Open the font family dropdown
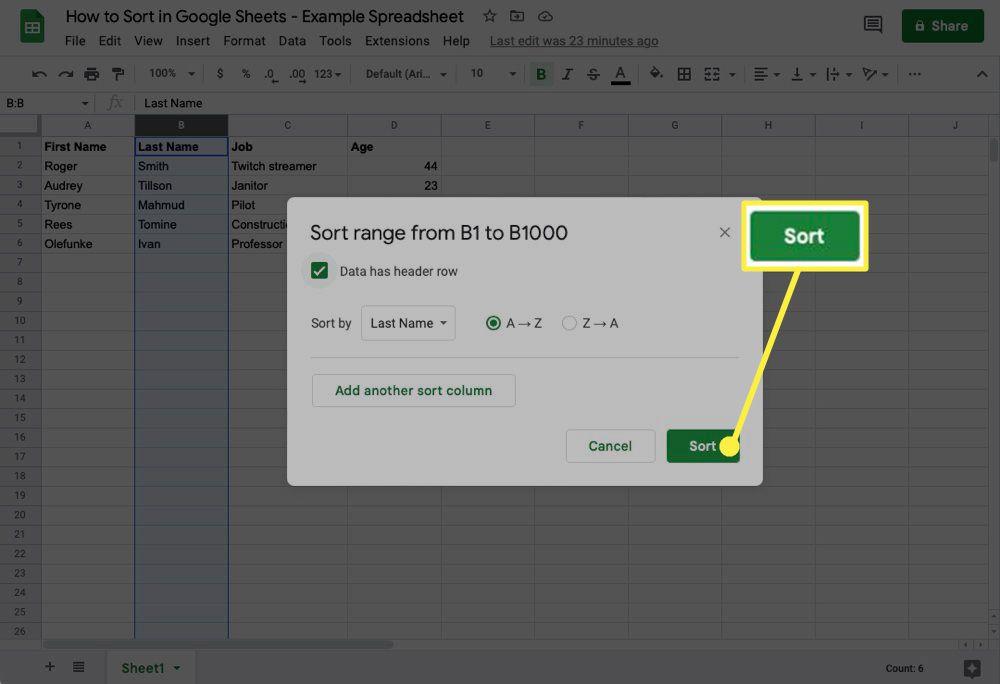The width and height of the screenshot is (1000, 684). [x=406, y=74]
